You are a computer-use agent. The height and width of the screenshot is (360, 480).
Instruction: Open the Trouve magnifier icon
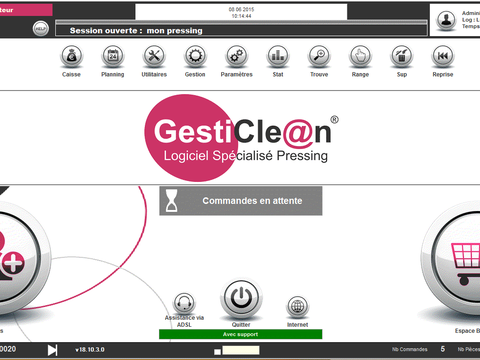click(x=319, y=56)
